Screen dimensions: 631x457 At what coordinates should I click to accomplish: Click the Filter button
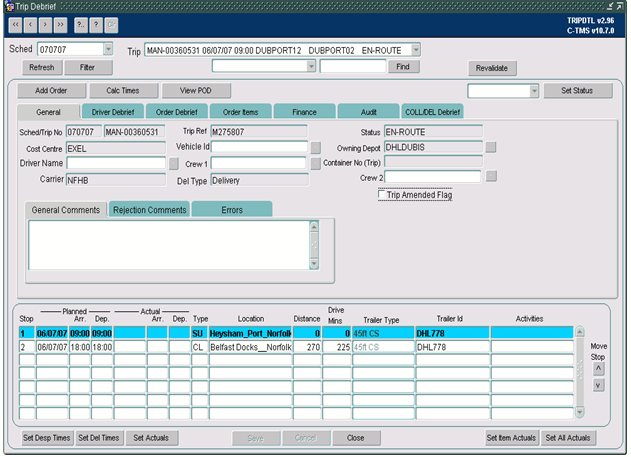88,67
